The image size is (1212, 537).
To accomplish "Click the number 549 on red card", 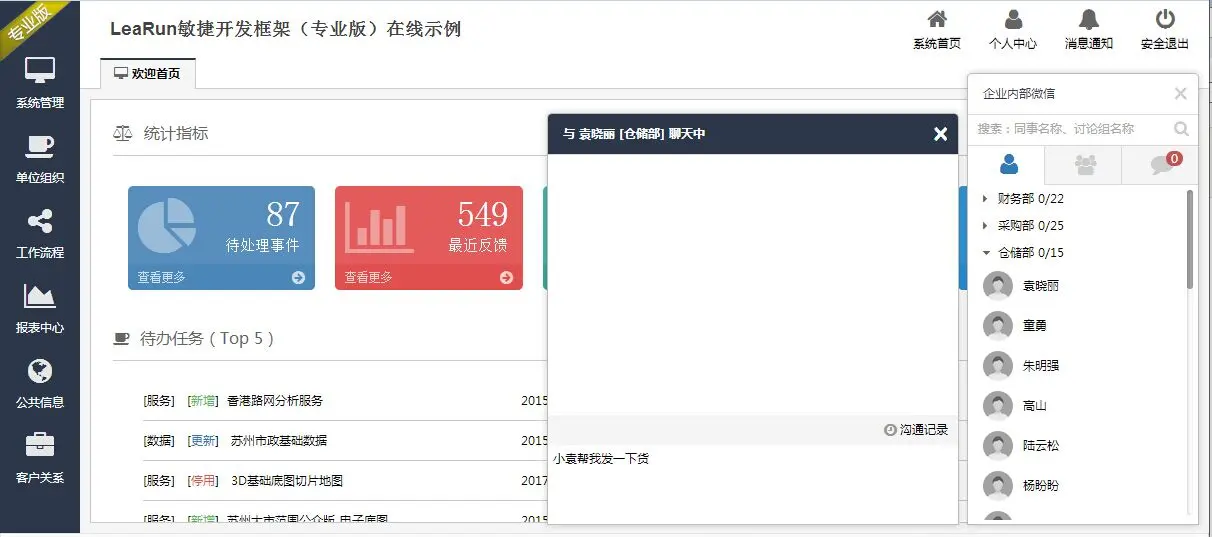I will (x=483, y=214).
